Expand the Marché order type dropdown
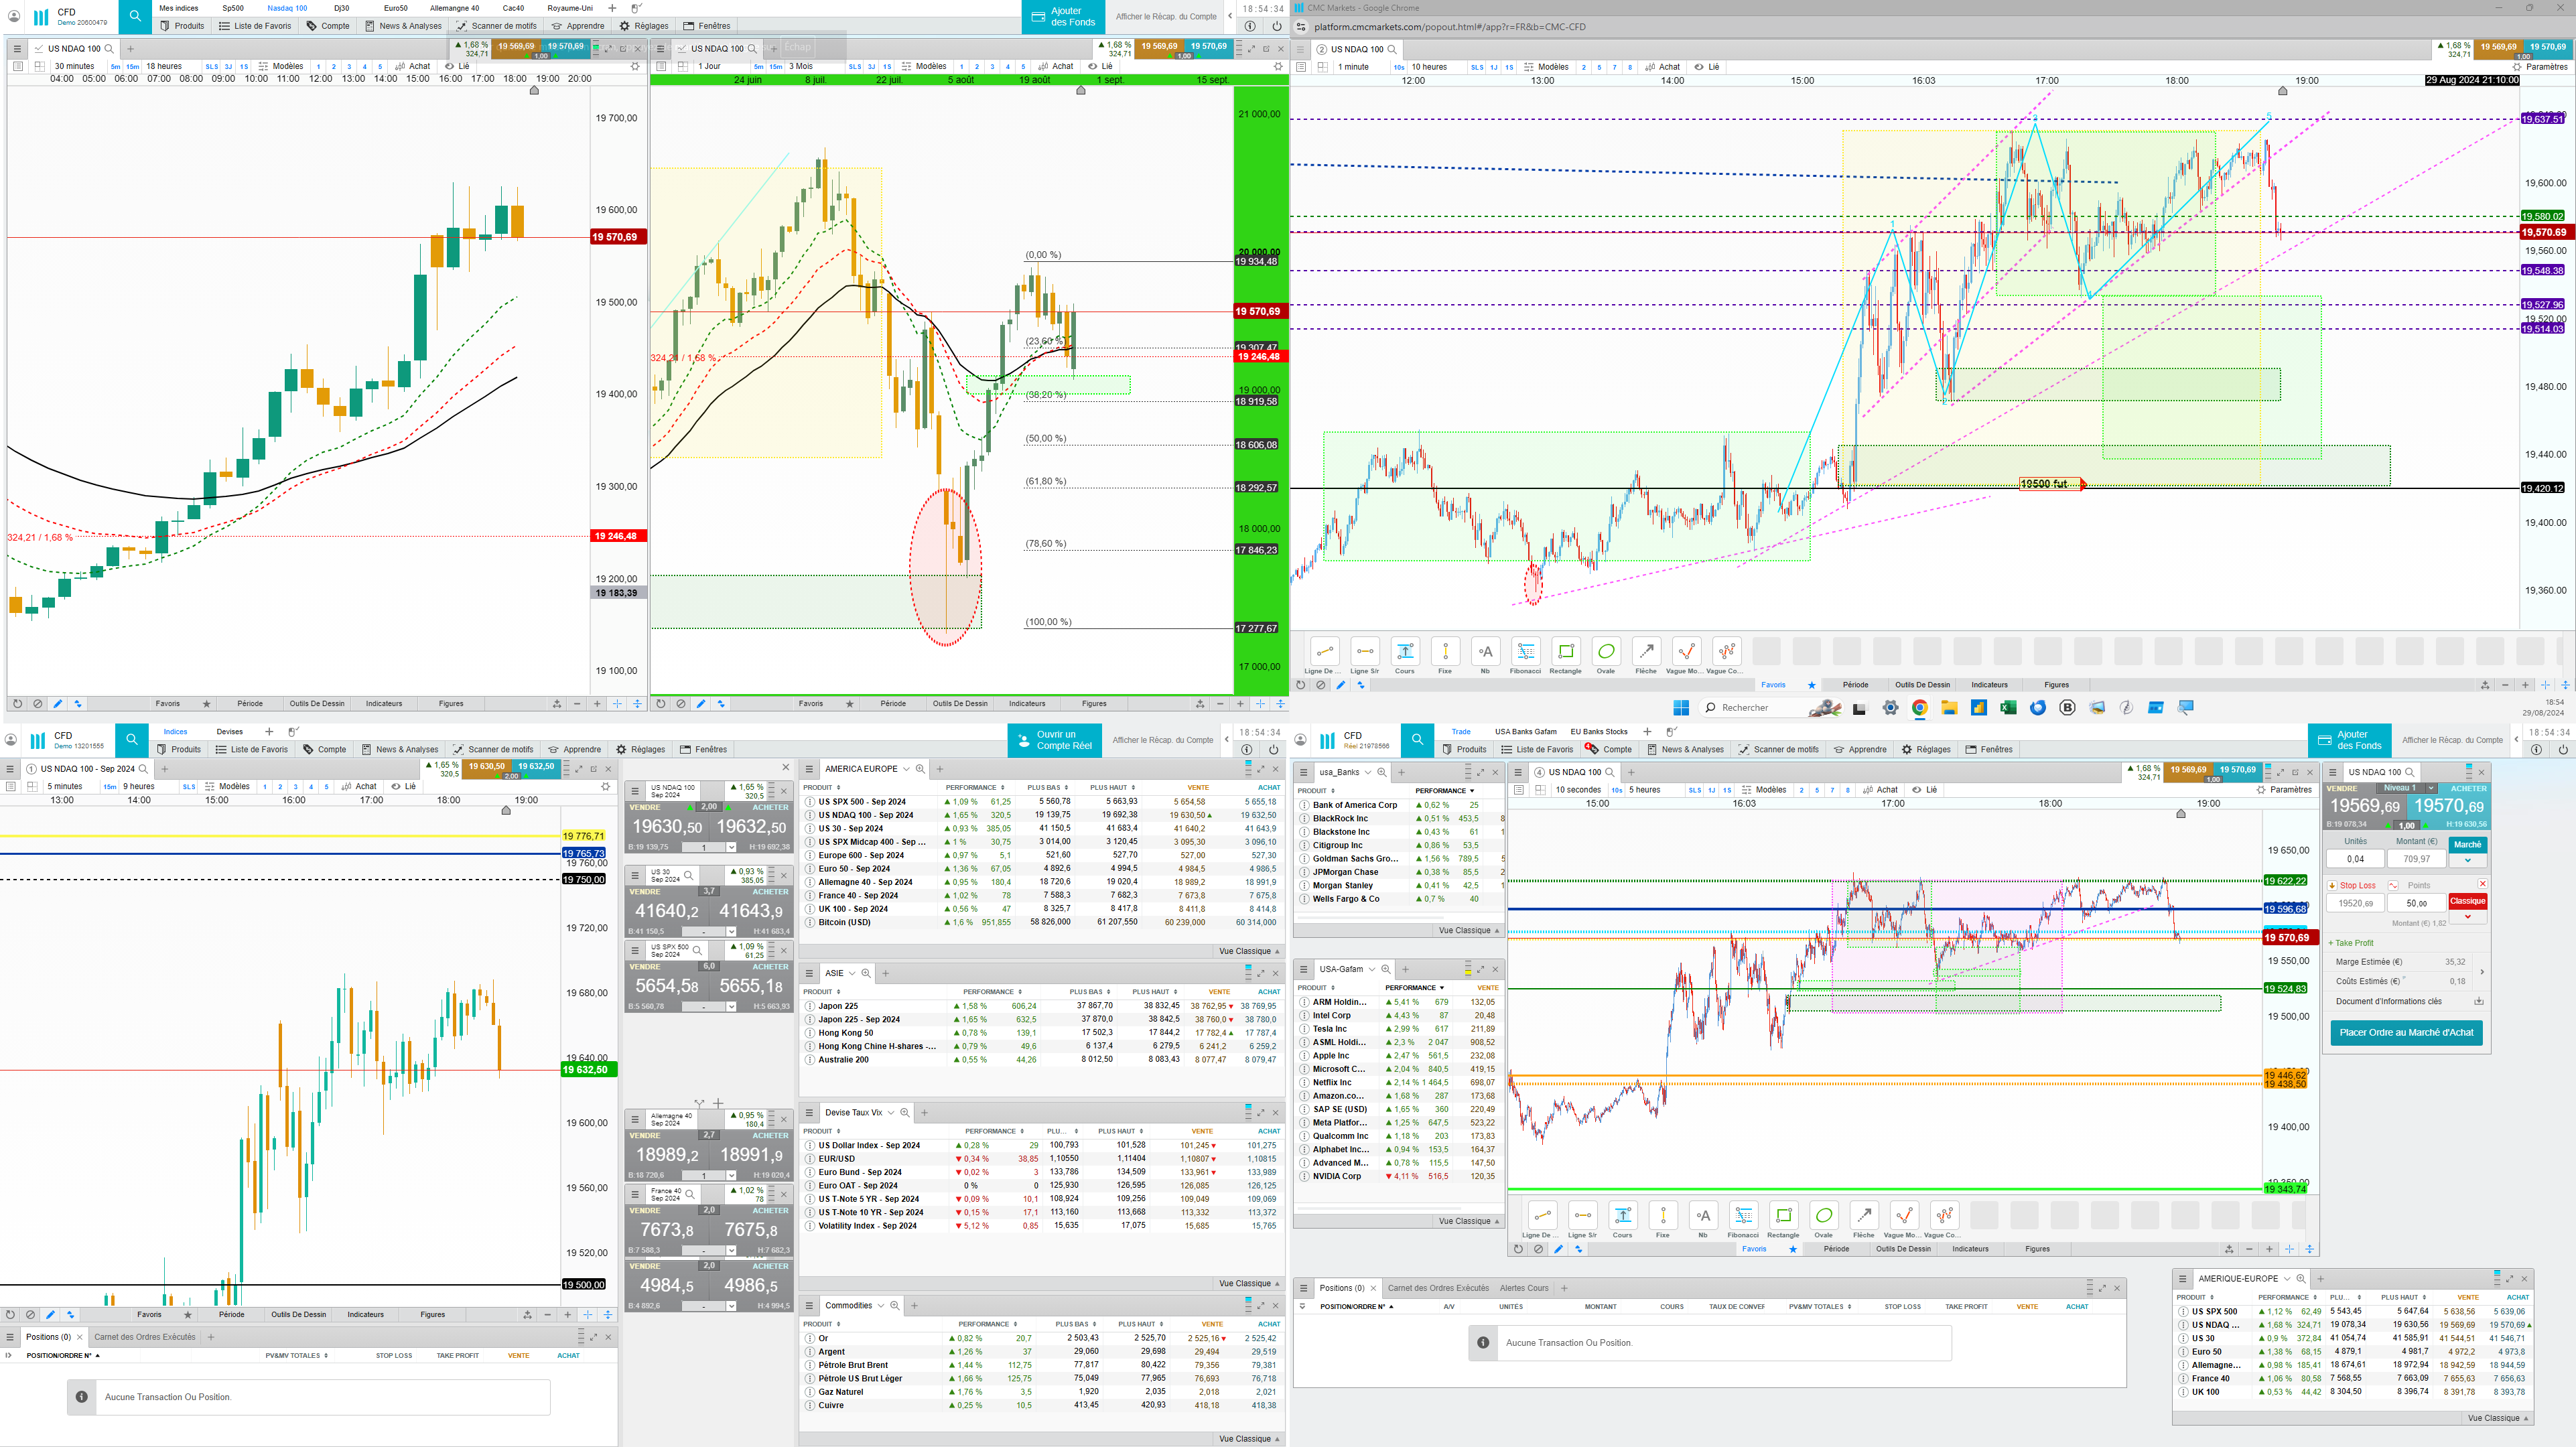The height and width of the screenshot is (1447, 2576). 2467,860
